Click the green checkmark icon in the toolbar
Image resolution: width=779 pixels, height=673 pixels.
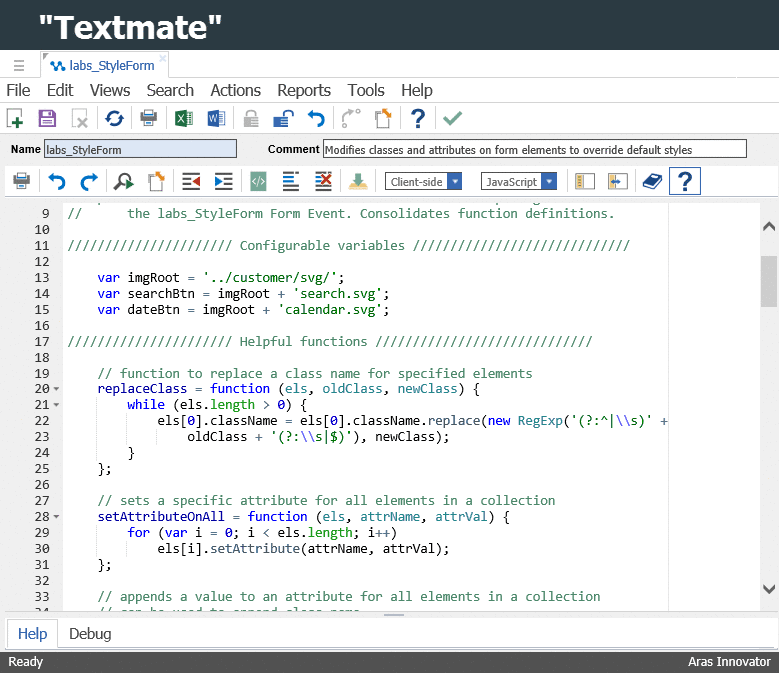(x=453, y=119)
